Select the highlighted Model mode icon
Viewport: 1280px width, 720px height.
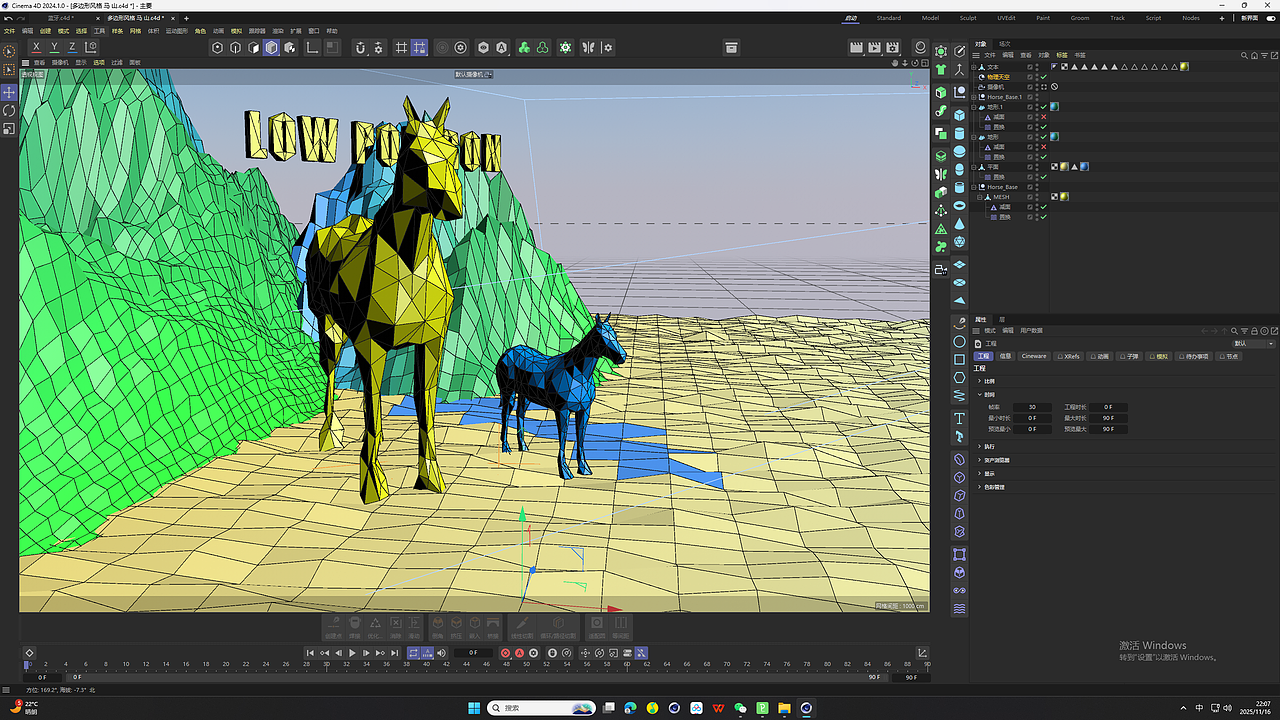(x=271, y=47)
